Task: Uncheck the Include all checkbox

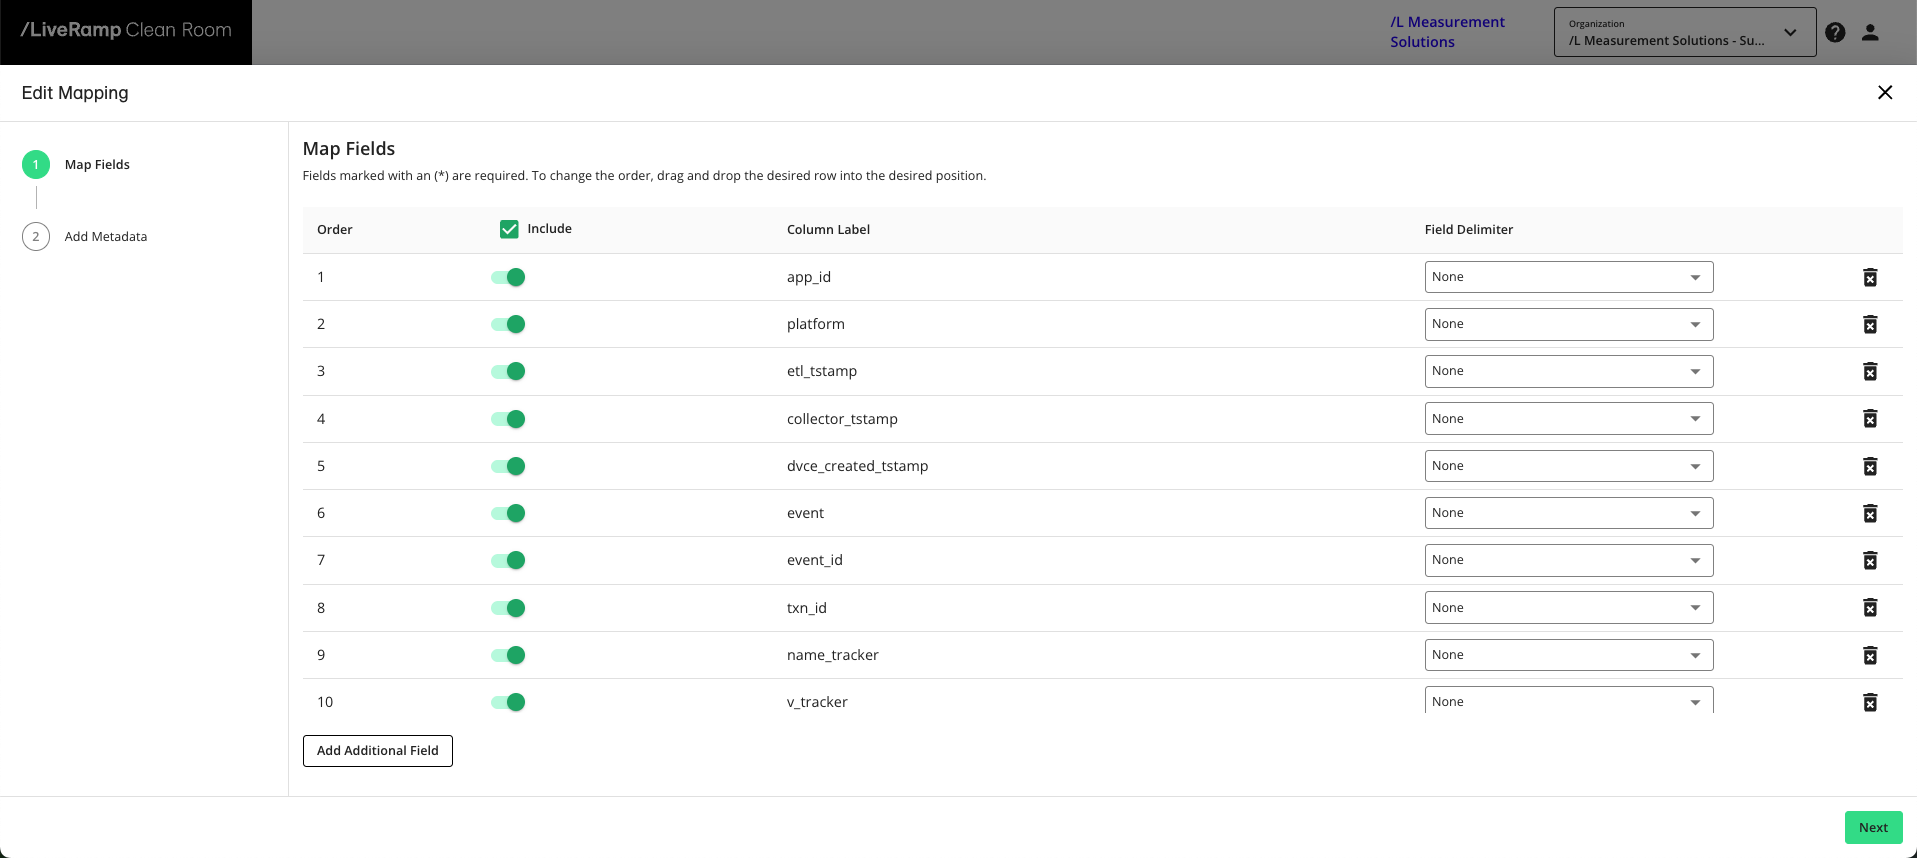Action: pos(509,229)
